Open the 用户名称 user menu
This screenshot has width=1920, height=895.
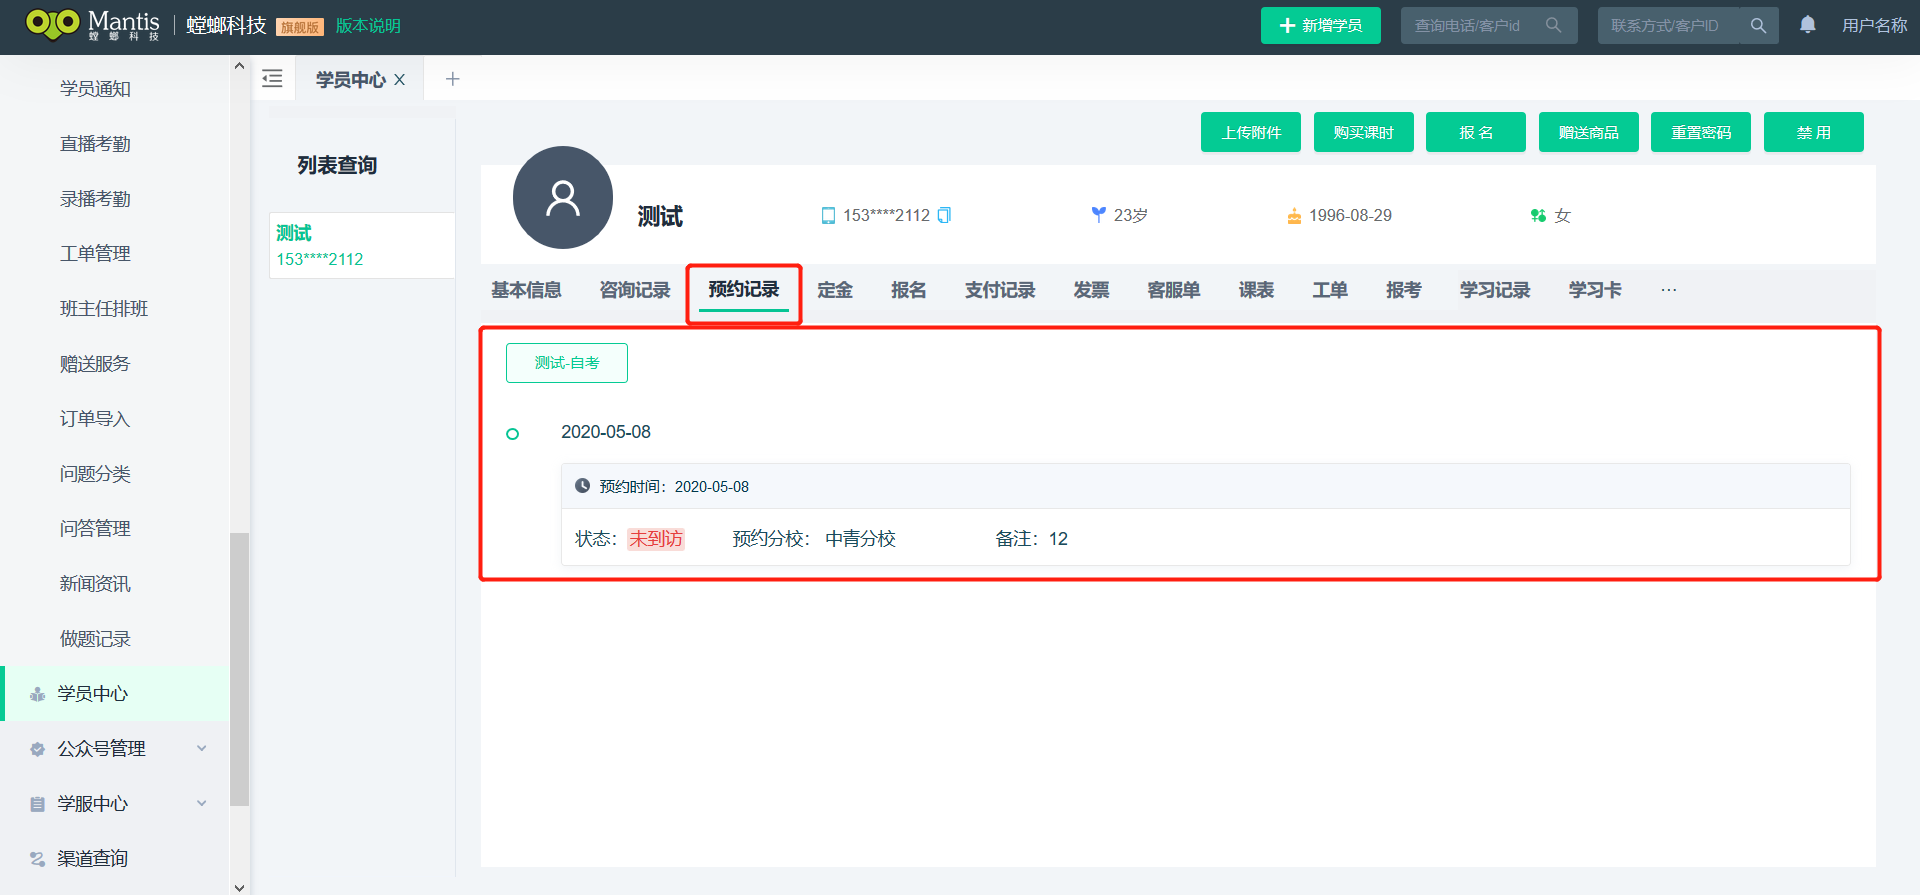pos(1875,25)
